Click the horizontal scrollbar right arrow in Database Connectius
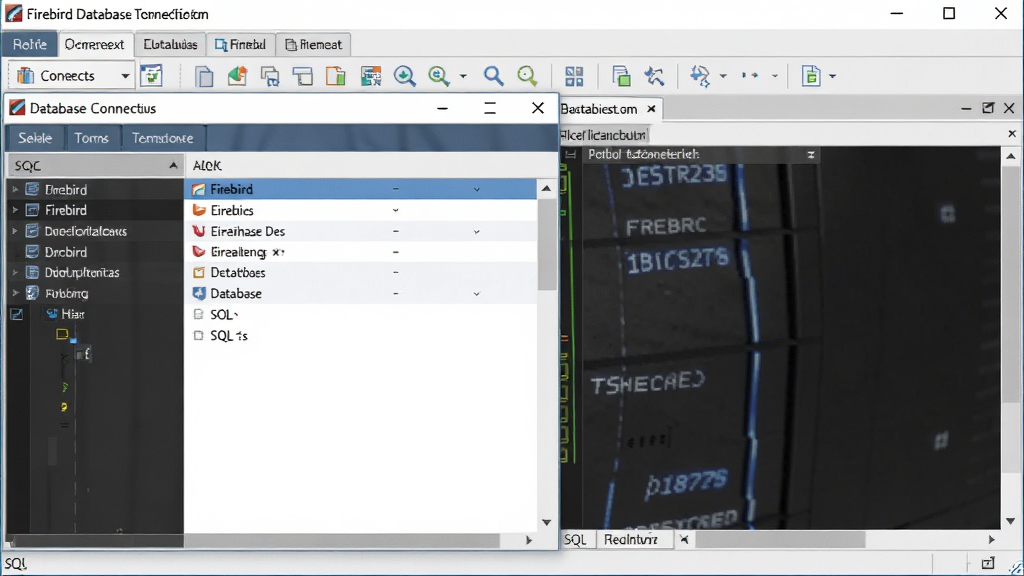 click(x=528, y=541)
